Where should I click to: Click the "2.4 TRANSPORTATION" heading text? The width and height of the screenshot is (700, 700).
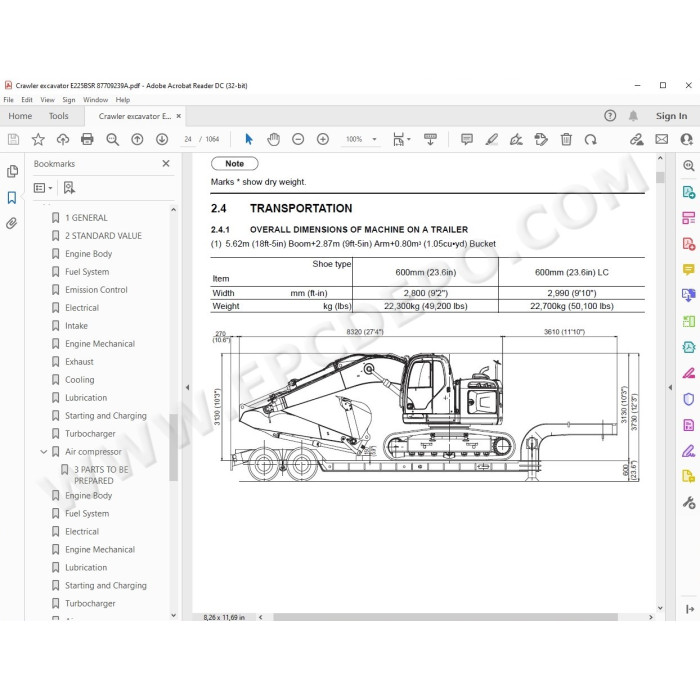click(x=281, y=208)
